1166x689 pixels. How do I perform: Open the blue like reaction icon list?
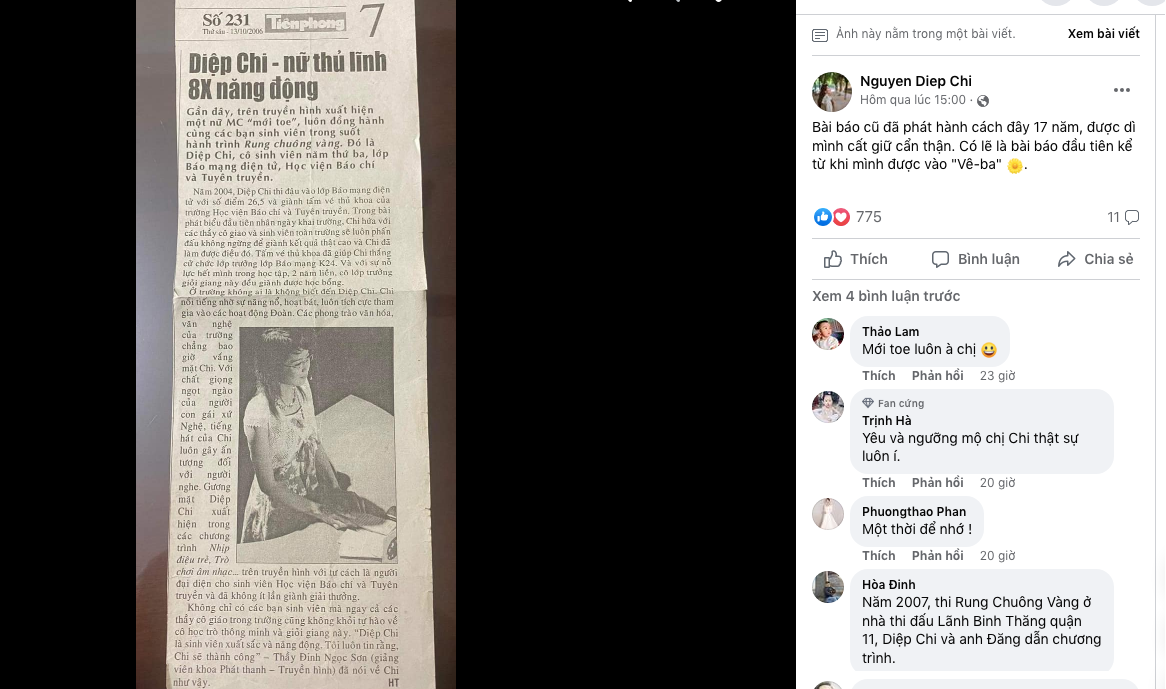click(822, 217)
